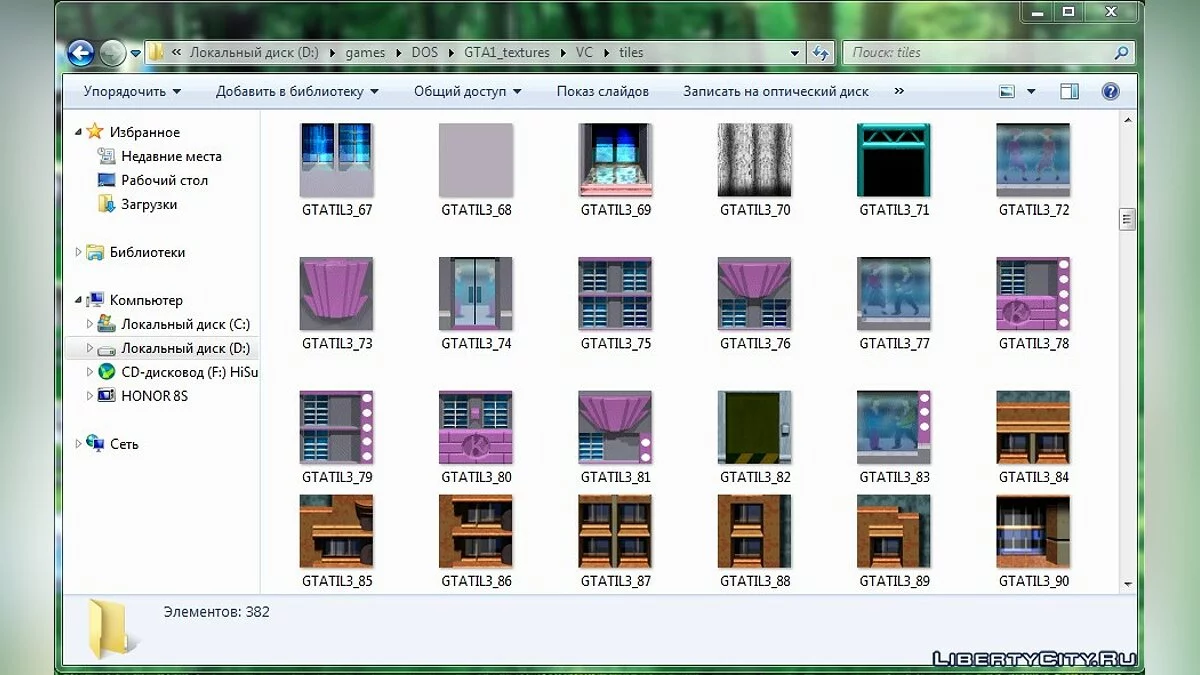1200x675 pixels.
Task: Select the Рабочий стол shortcut in Favorites
Action: tap(164, 180)
